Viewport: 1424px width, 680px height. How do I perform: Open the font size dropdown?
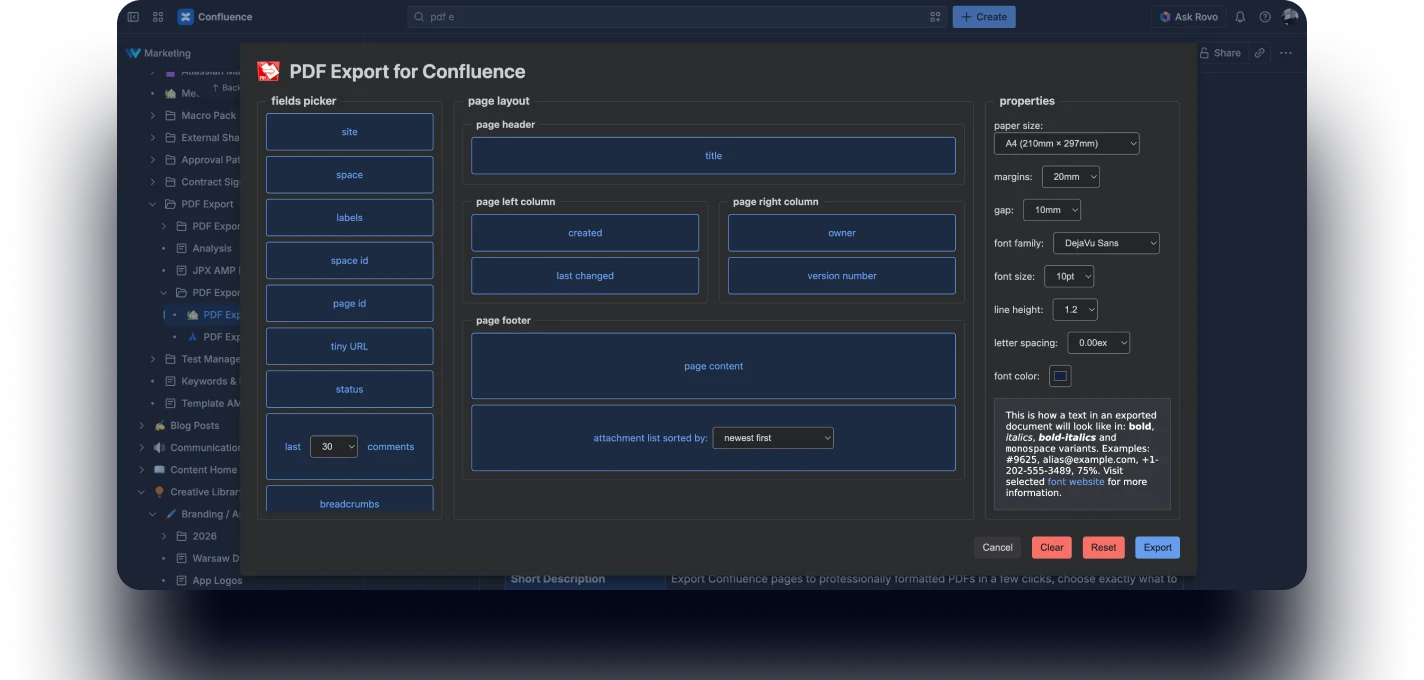tap(1069, 276)
